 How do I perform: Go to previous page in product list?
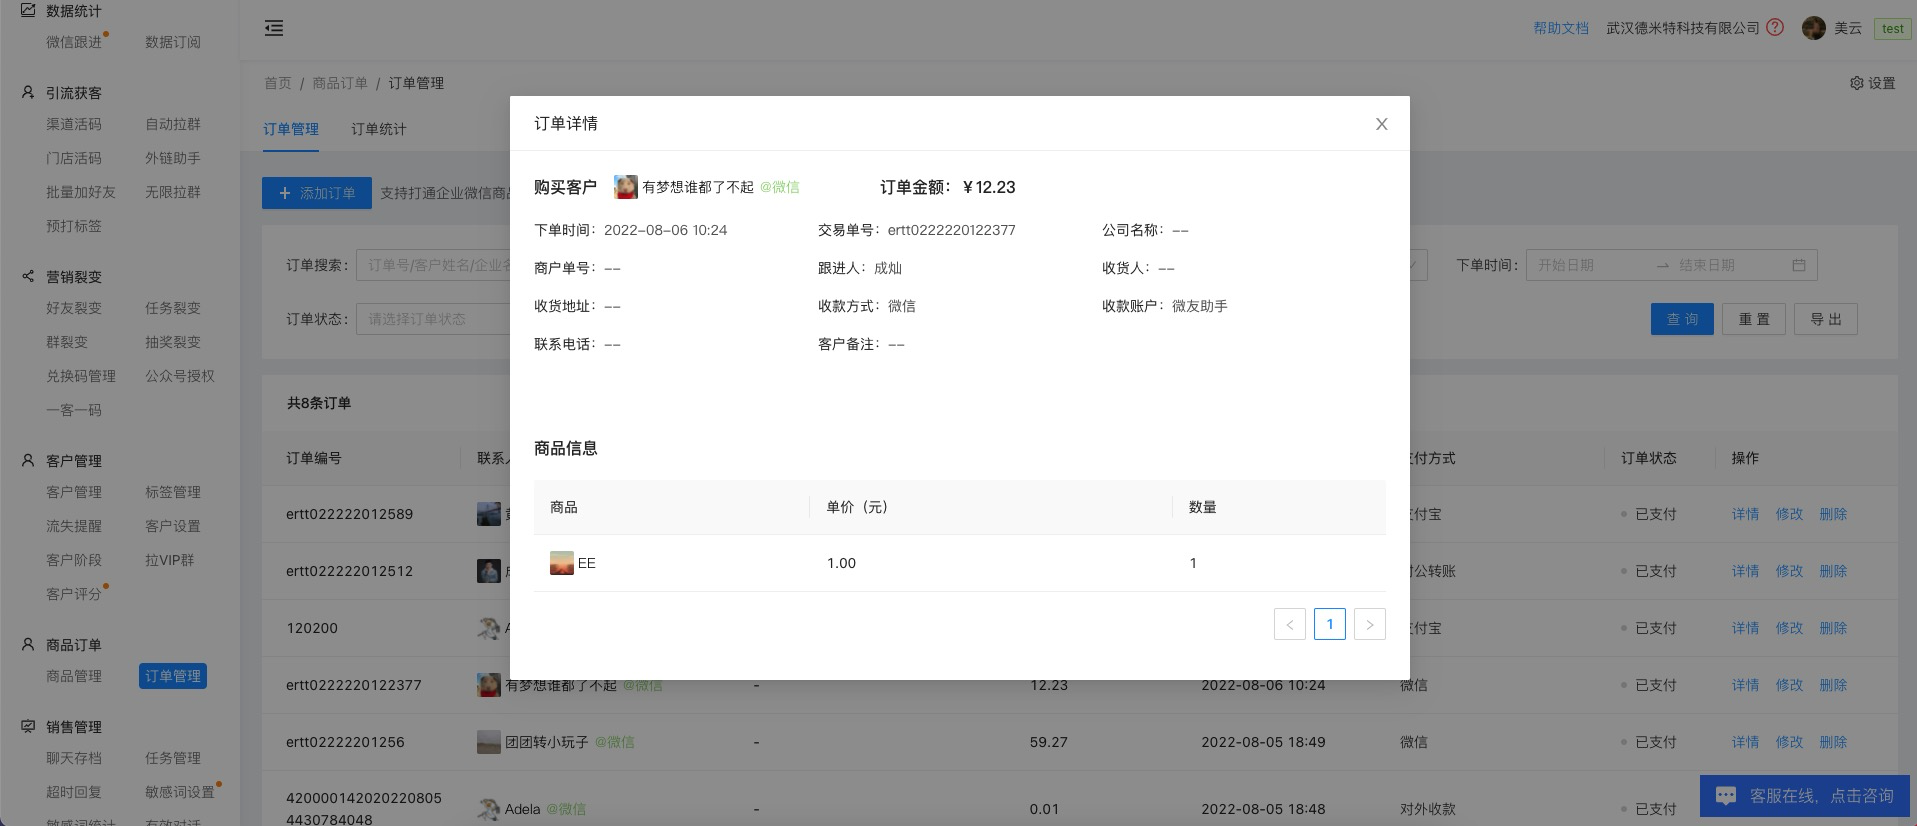[1290, 624]
